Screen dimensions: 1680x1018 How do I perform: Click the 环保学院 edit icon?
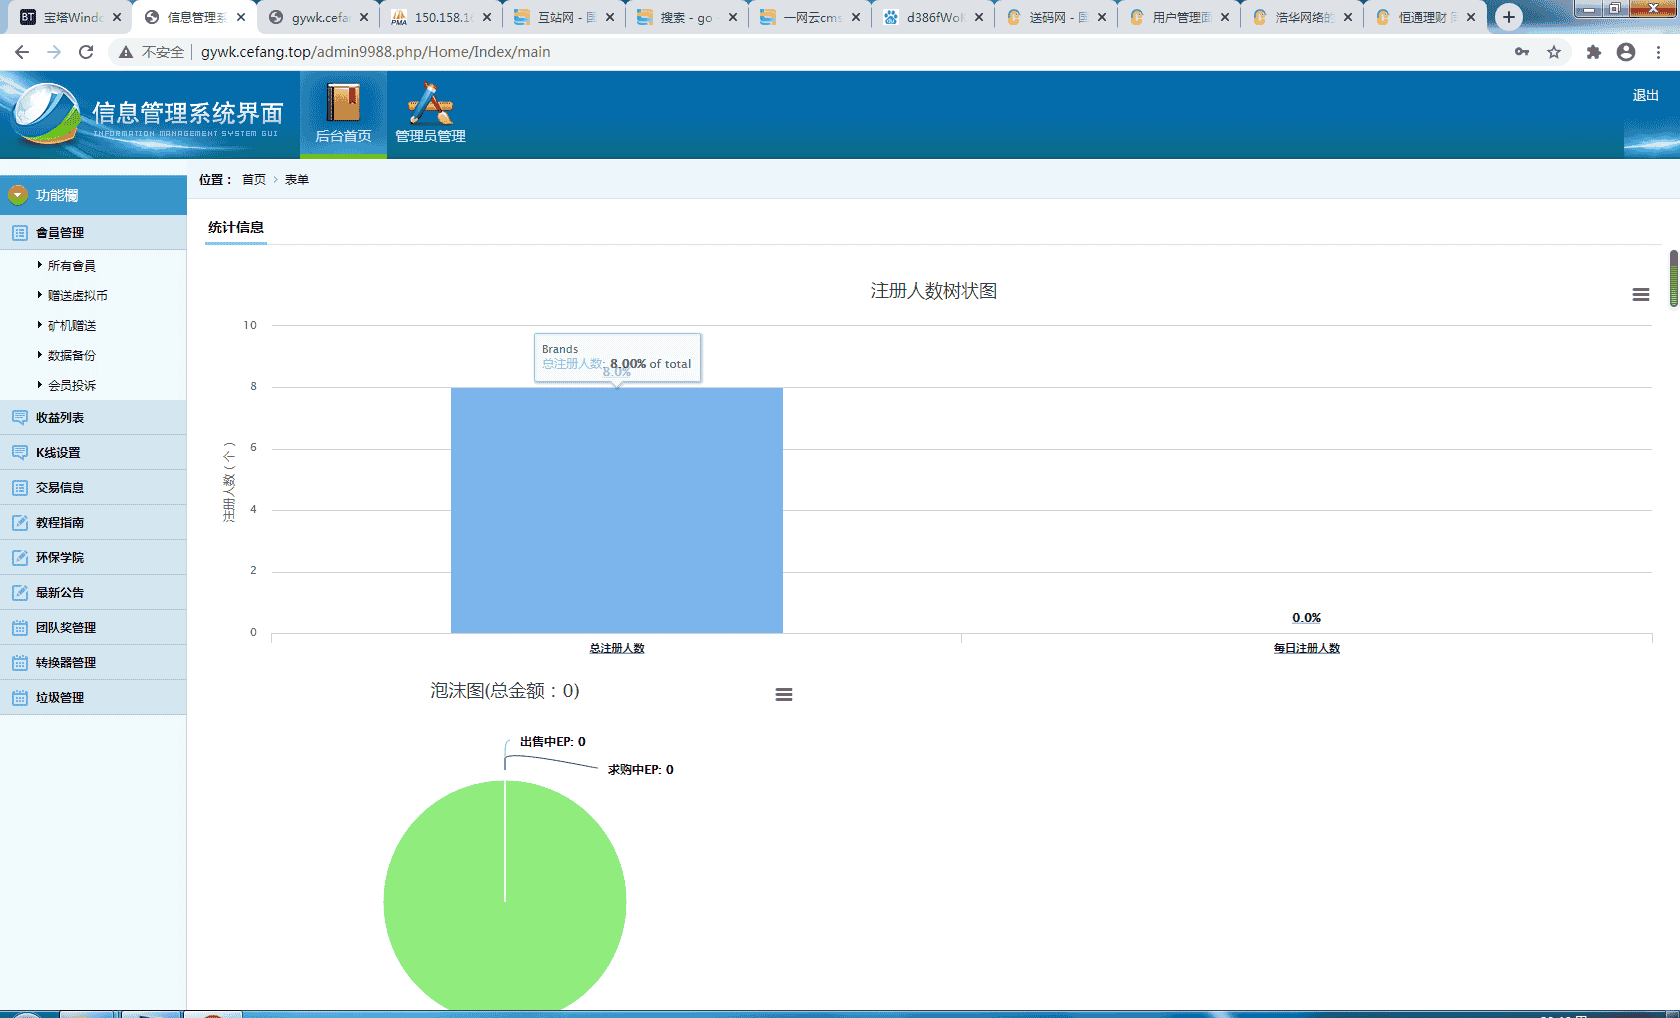(20, 557)
